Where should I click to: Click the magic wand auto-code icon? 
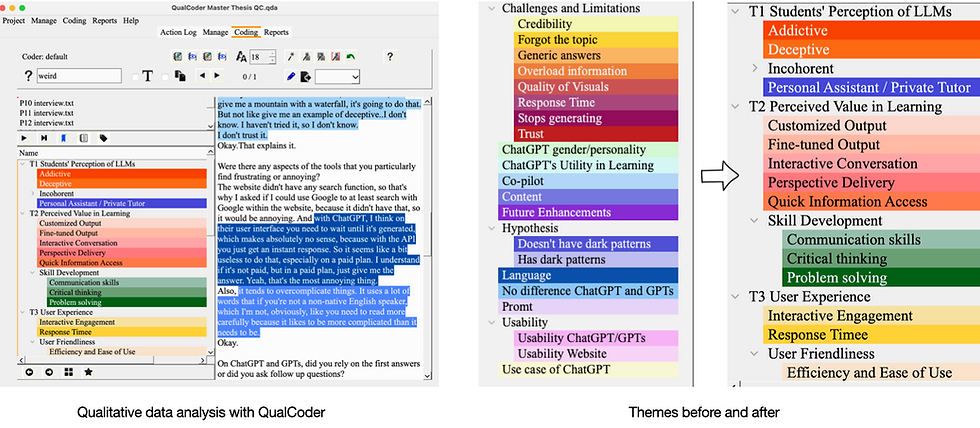tap(291, 57)
